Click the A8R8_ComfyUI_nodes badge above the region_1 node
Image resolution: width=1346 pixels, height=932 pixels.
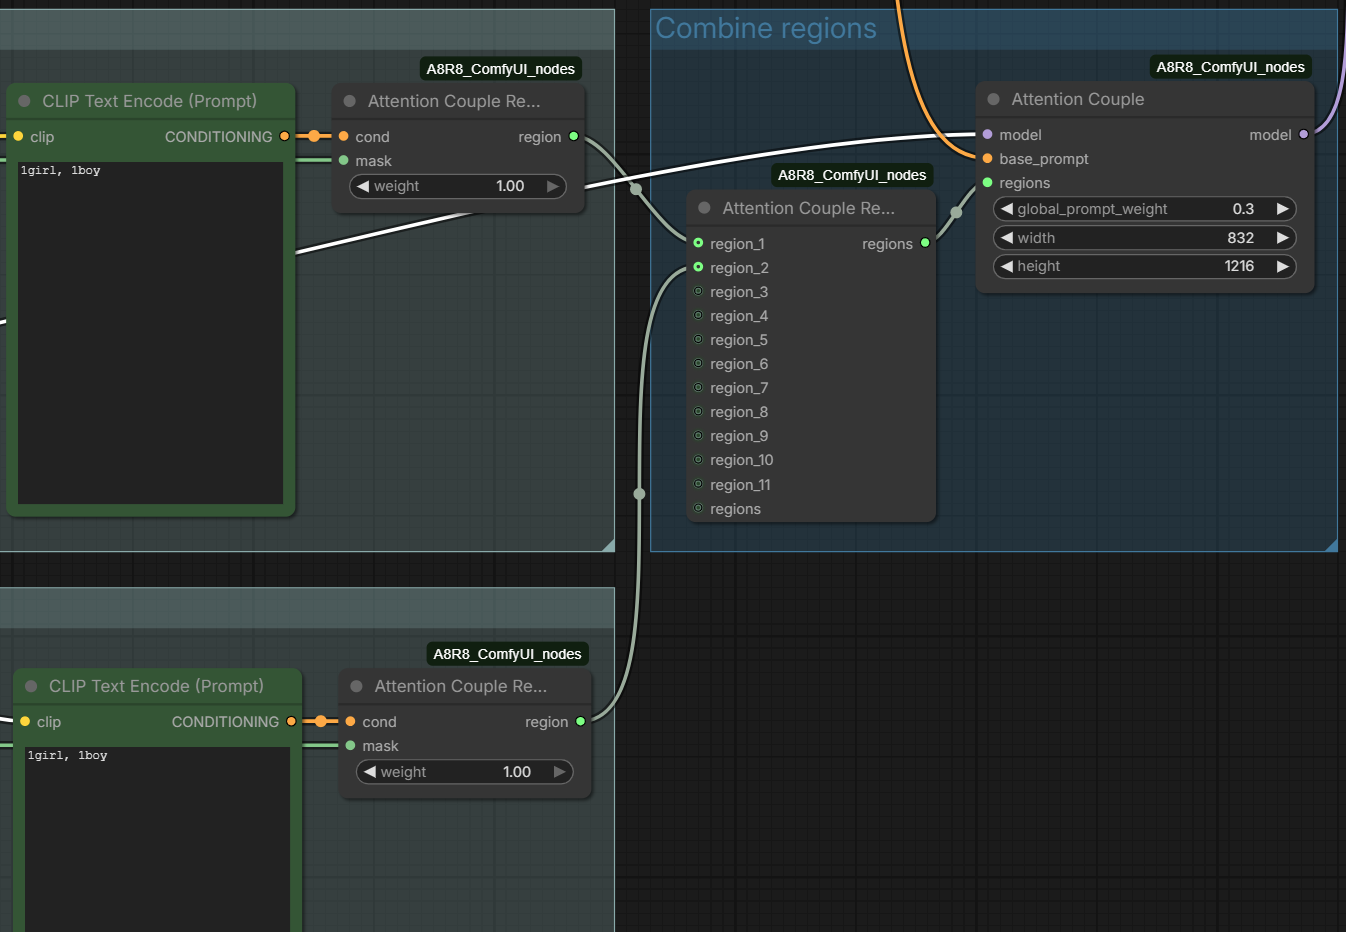click(852, 175)
